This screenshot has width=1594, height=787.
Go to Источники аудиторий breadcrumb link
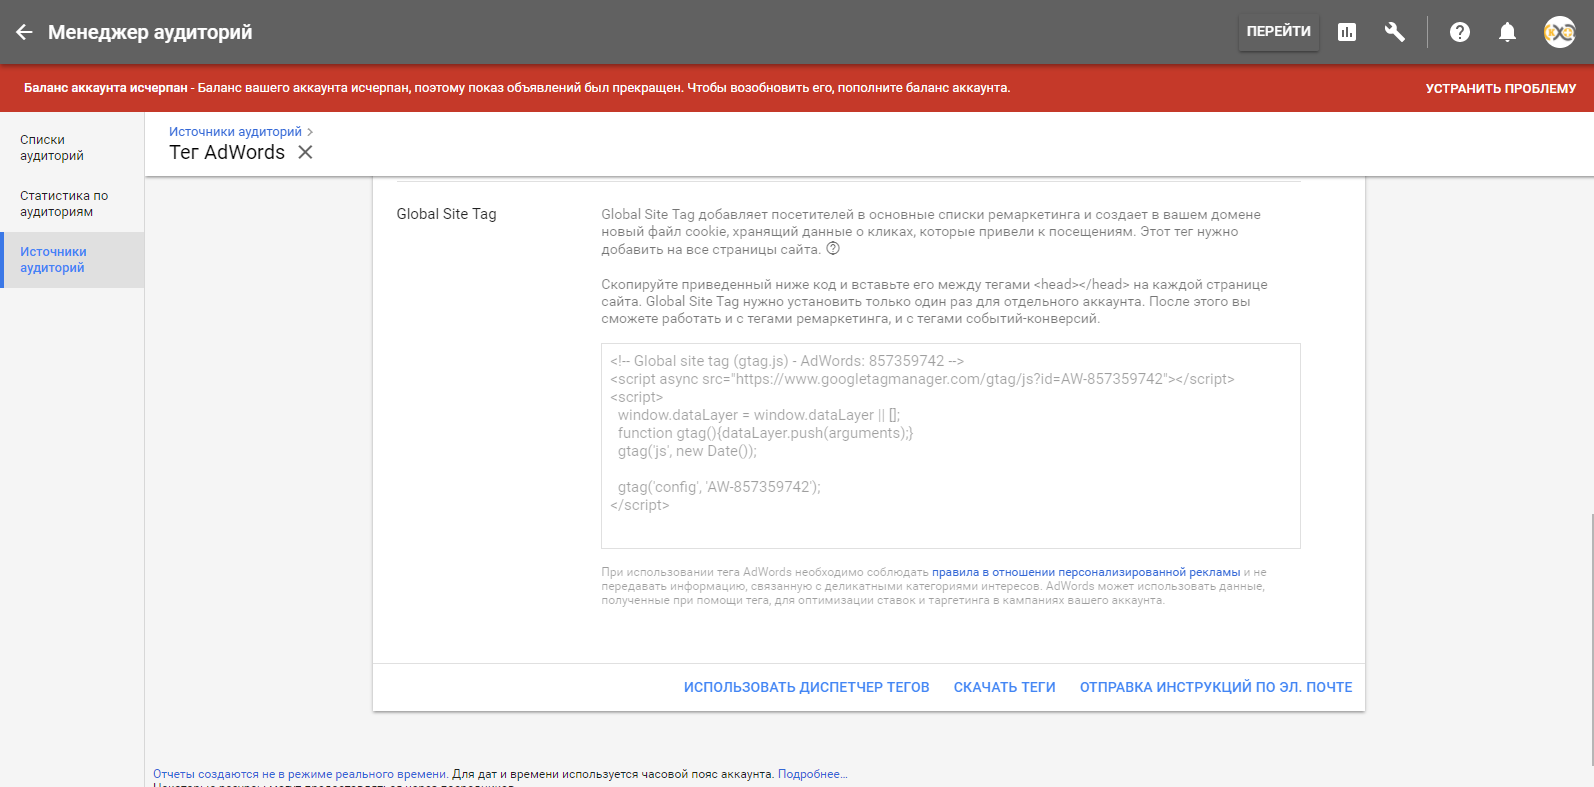[x=235, y=131]
